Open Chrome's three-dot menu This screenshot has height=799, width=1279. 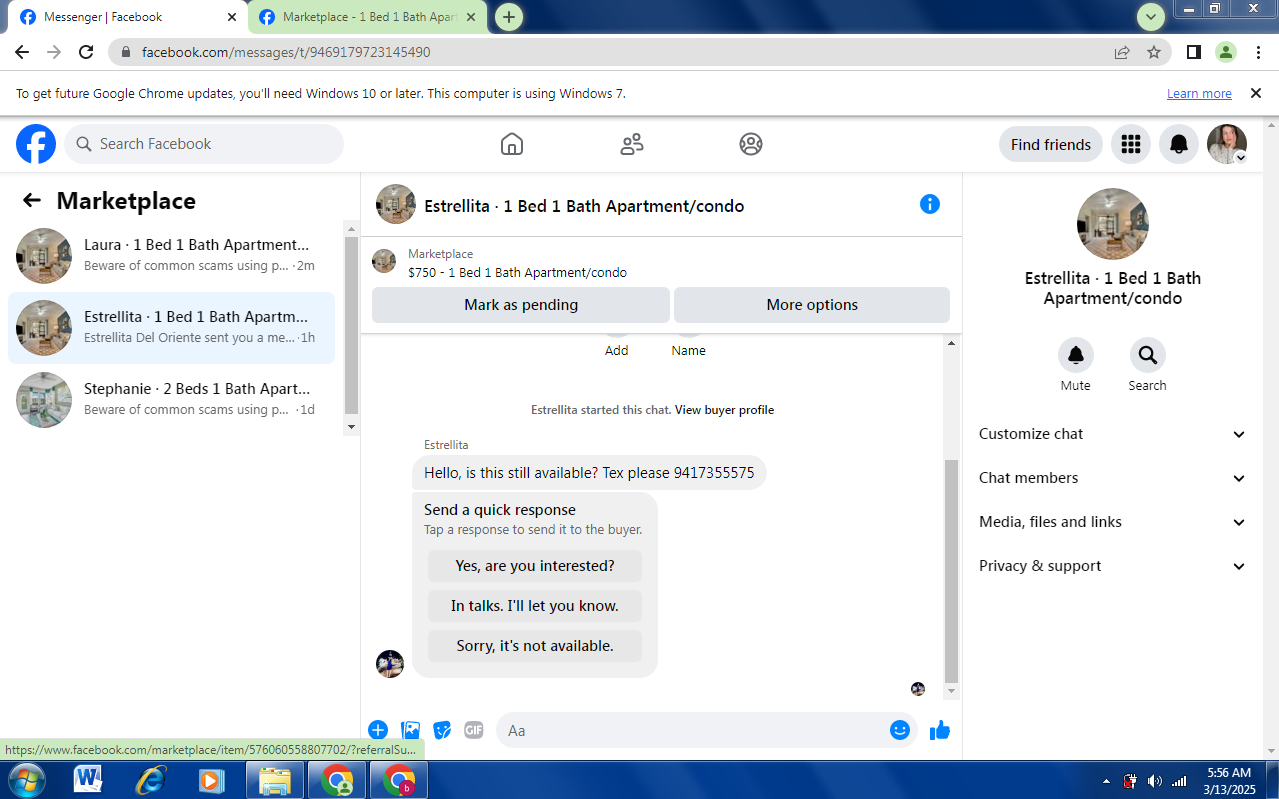1259,52
